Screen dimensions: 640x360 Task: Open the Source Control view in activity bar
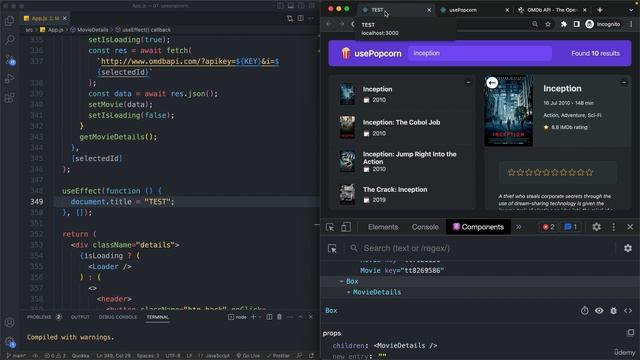[x=10, y=60]
